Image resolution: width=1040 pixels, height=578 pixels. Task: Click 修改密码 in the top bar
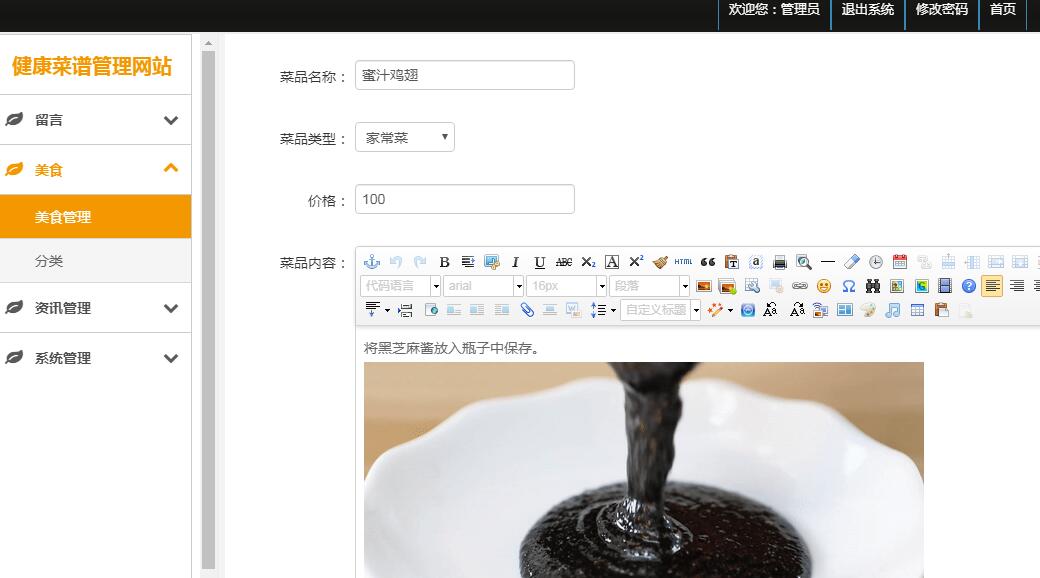tap(942, 9)
